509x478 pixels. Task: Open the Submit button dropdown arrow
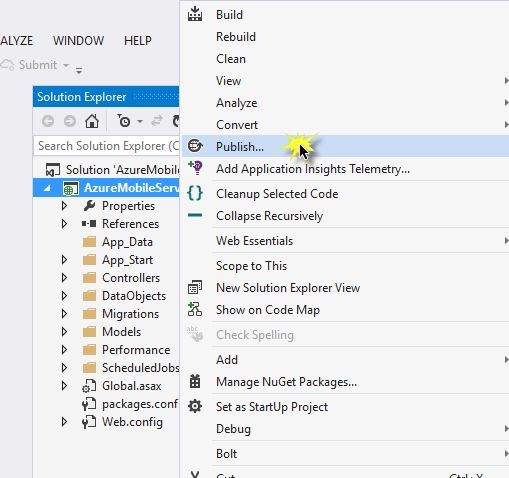(x=66, y=65)
